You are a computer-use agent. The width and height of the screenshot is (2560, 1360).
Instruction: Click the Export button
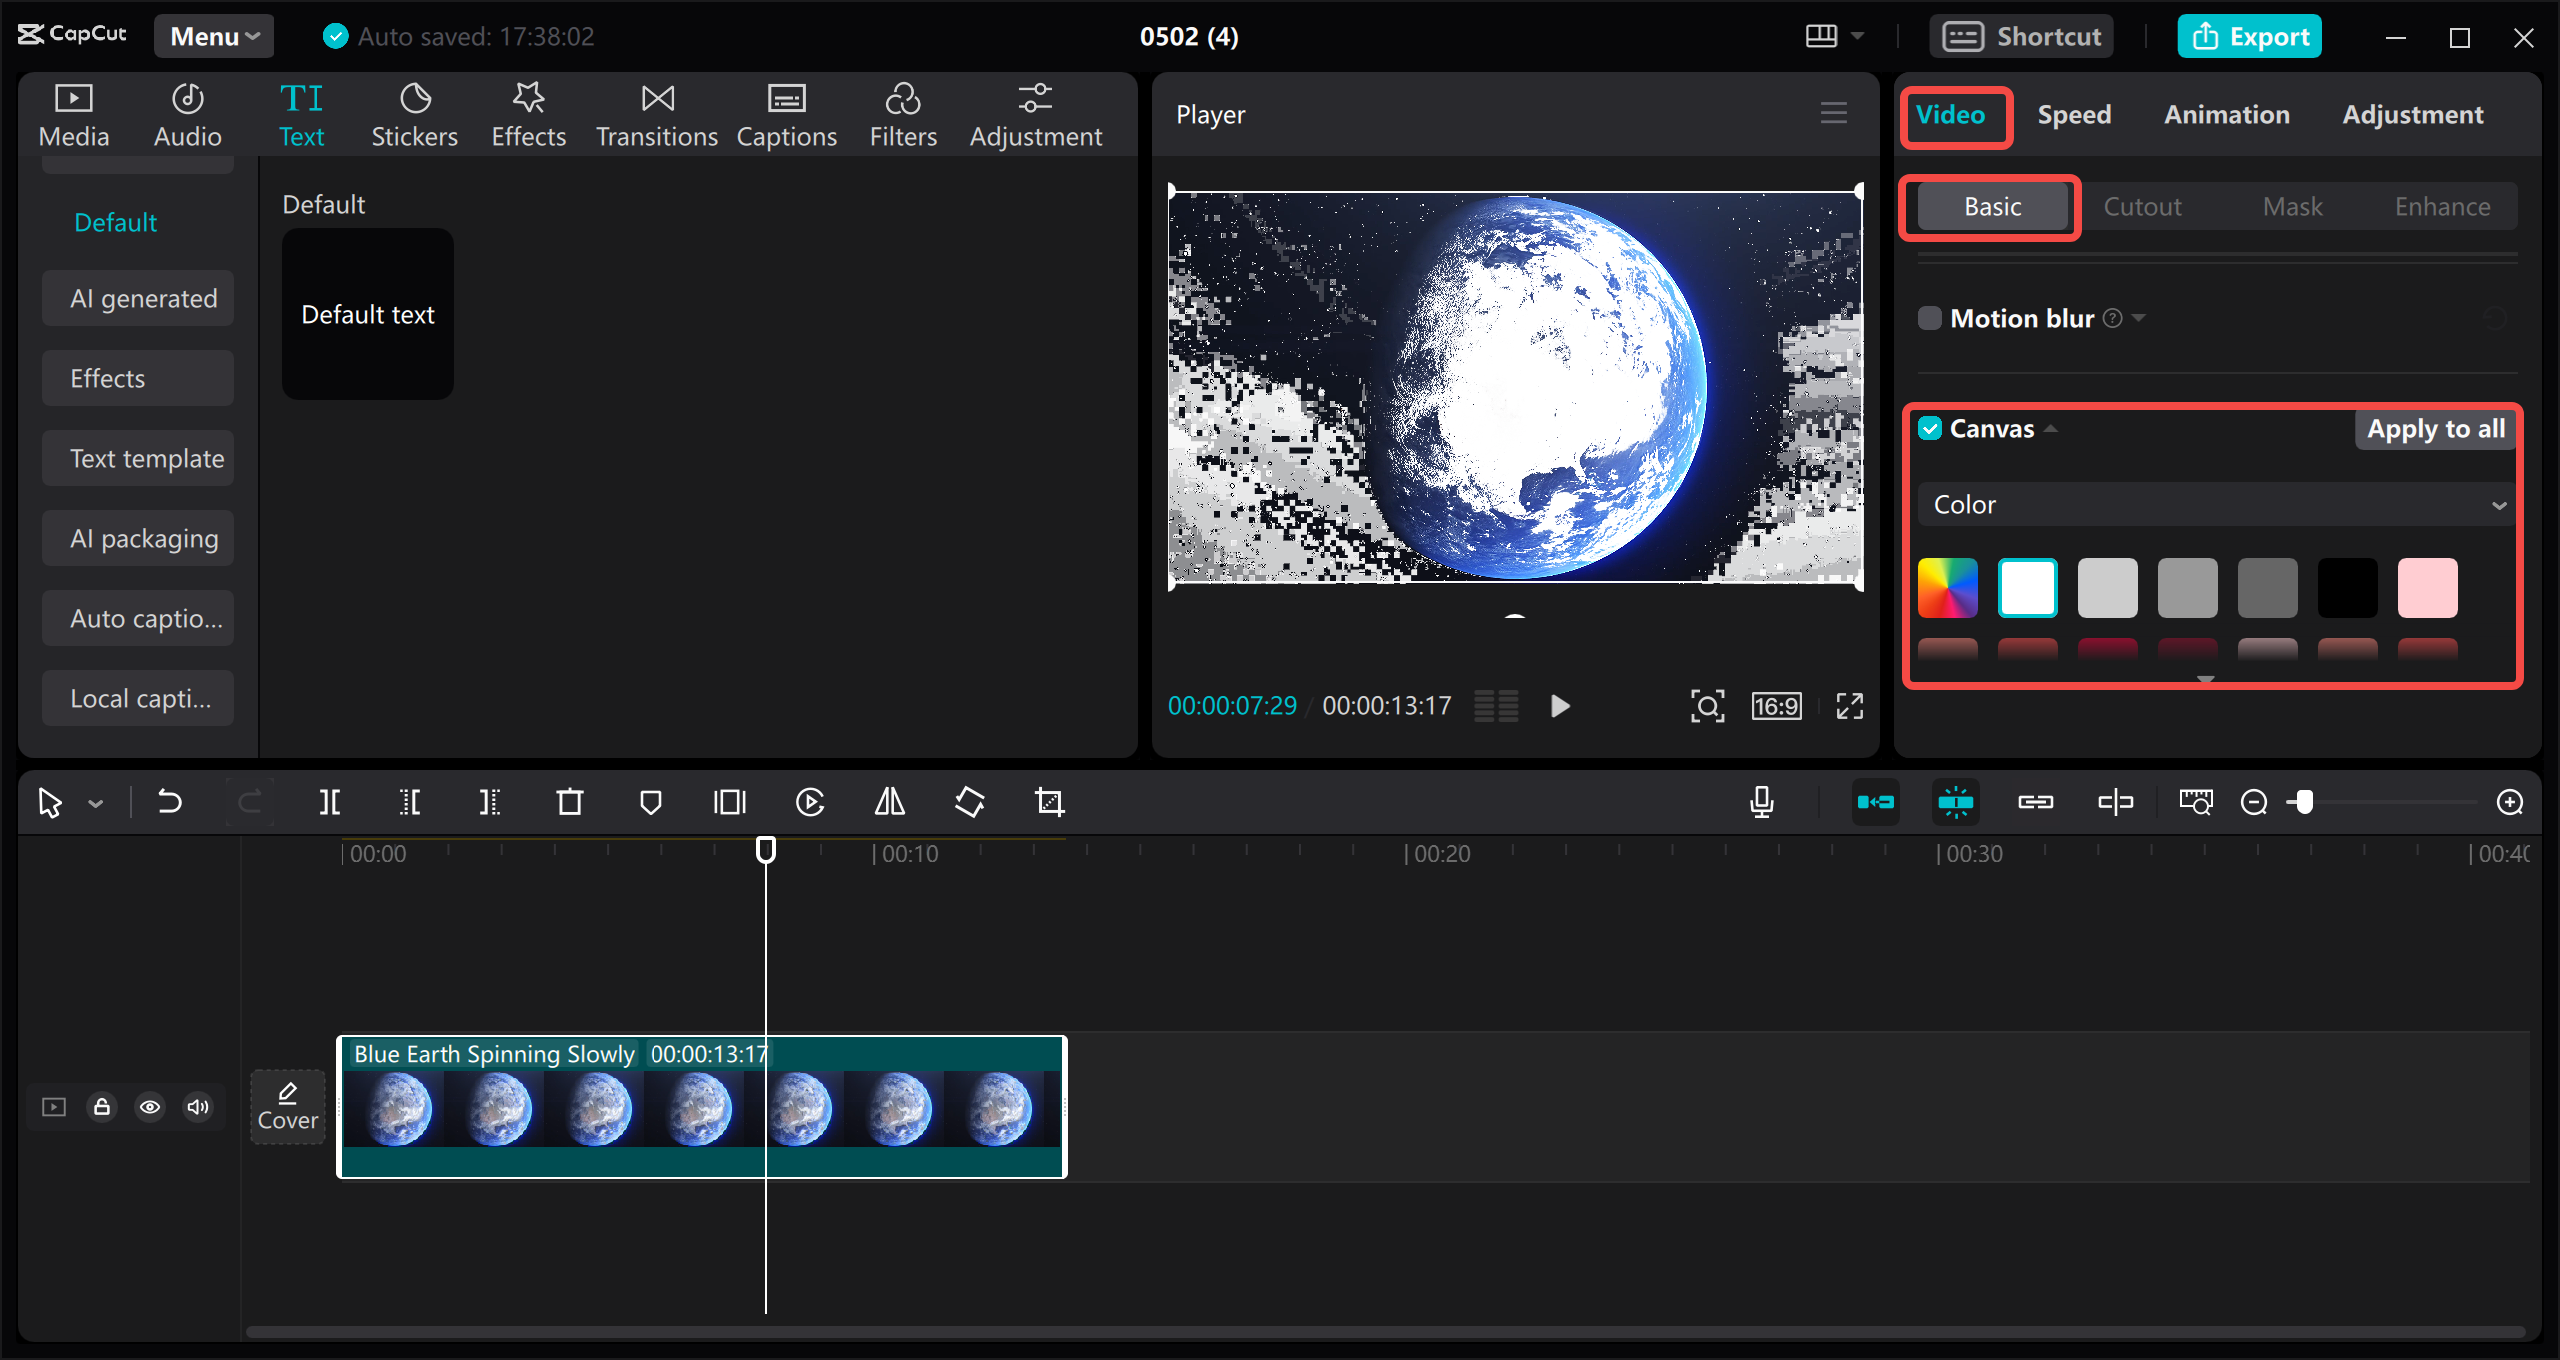[x=2255, y=36]
